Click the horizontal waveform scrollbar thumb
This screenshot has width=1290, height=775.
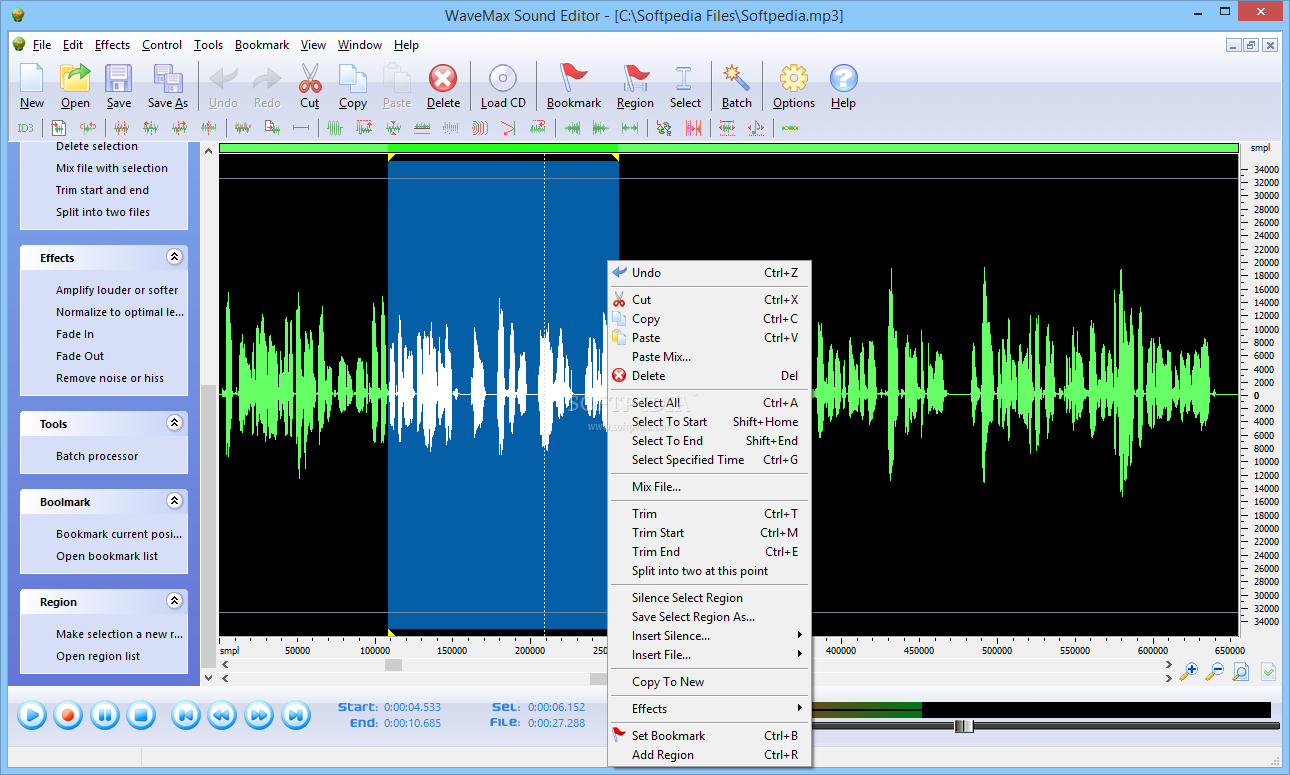(x=394, y=665)
